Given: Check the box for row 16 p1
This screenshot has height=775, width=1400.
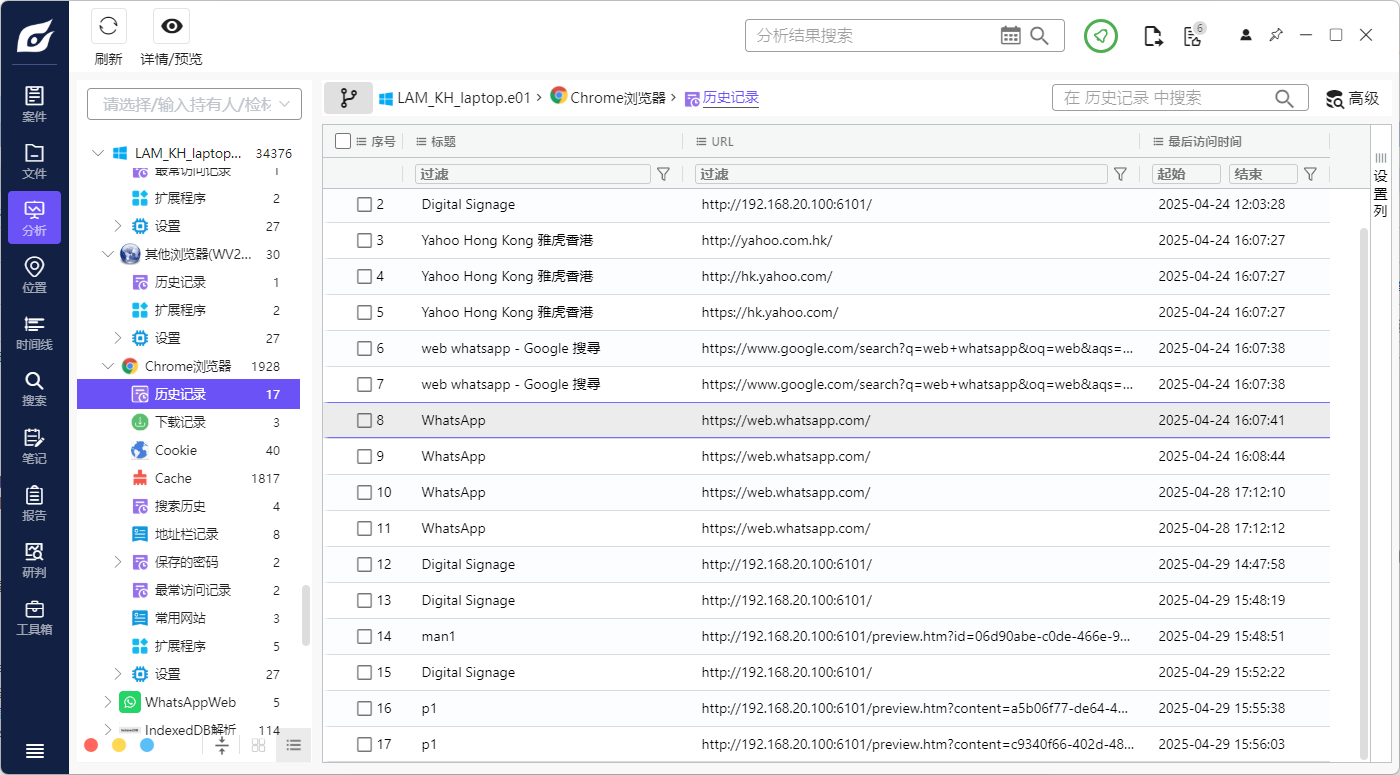Looking at the screenshot, I should pyautogui.click(x=365, y=708).
